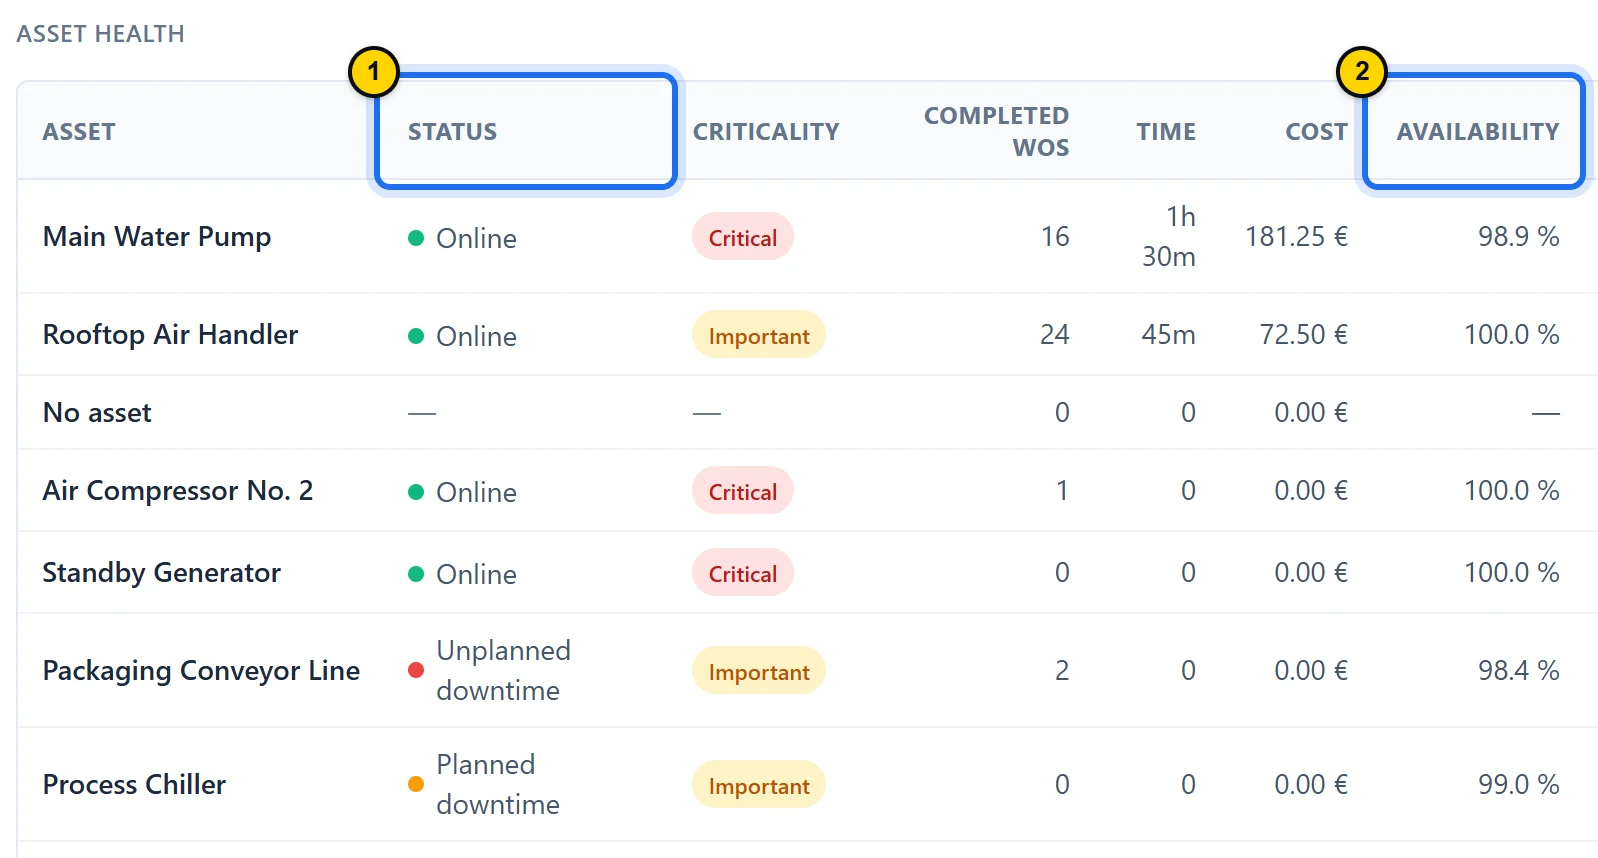Click the Critical badge for Standby Generator

pos(743,573)
